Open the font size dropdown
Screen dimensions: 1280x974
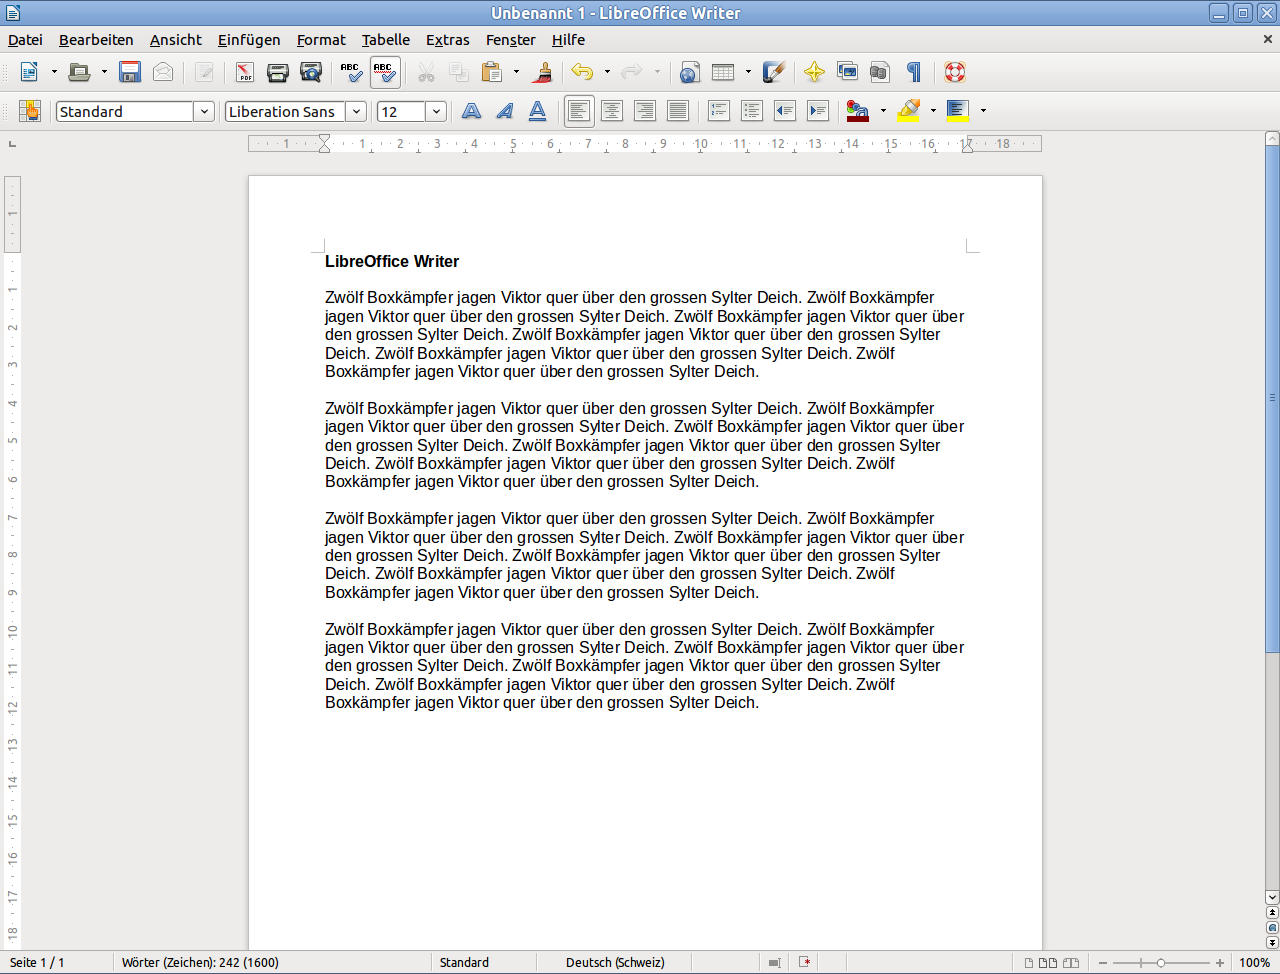pos(436,111)
